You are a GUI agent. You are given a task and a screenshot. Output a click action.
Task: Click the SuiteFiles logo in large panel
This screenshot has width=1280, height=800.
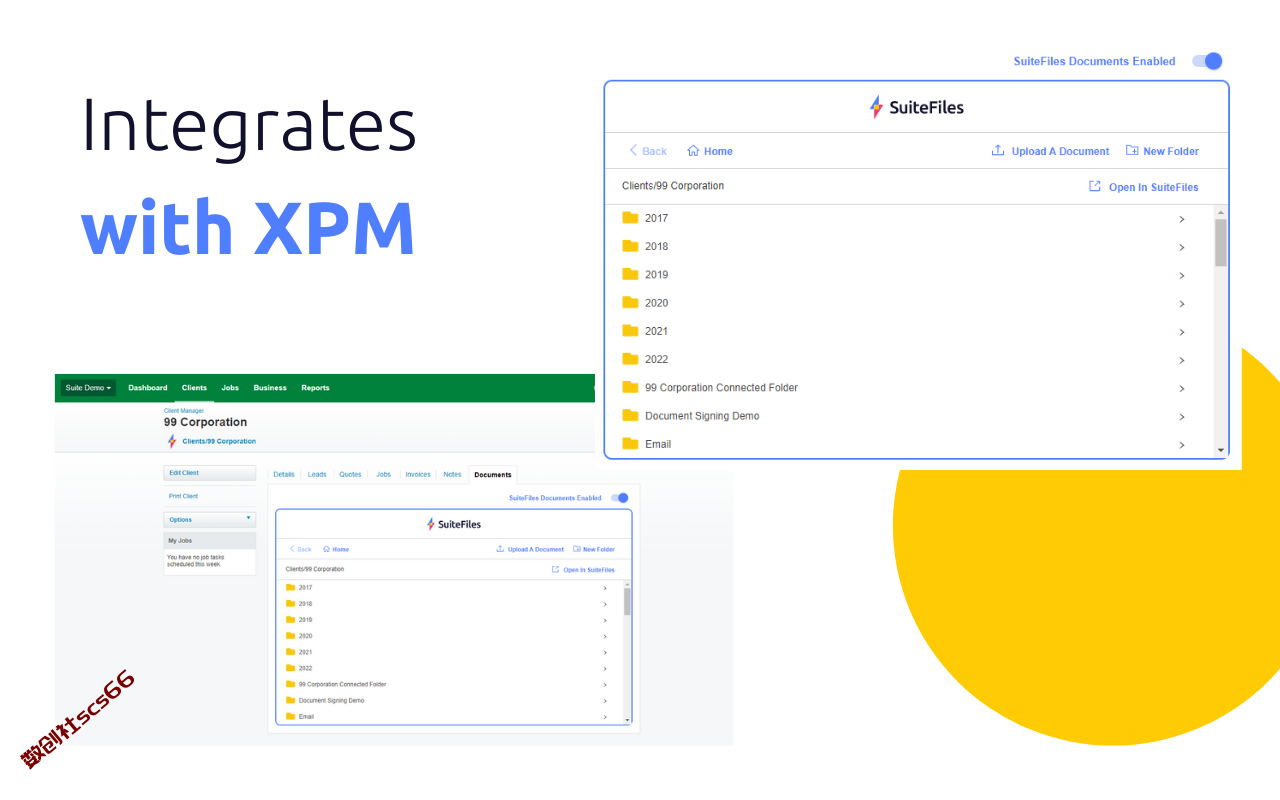[917, 107]
